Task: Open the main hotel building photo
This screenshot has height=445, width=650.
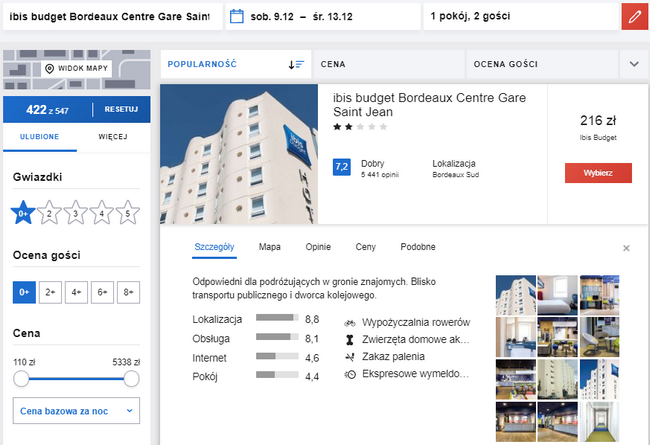Action: [239, 154]
